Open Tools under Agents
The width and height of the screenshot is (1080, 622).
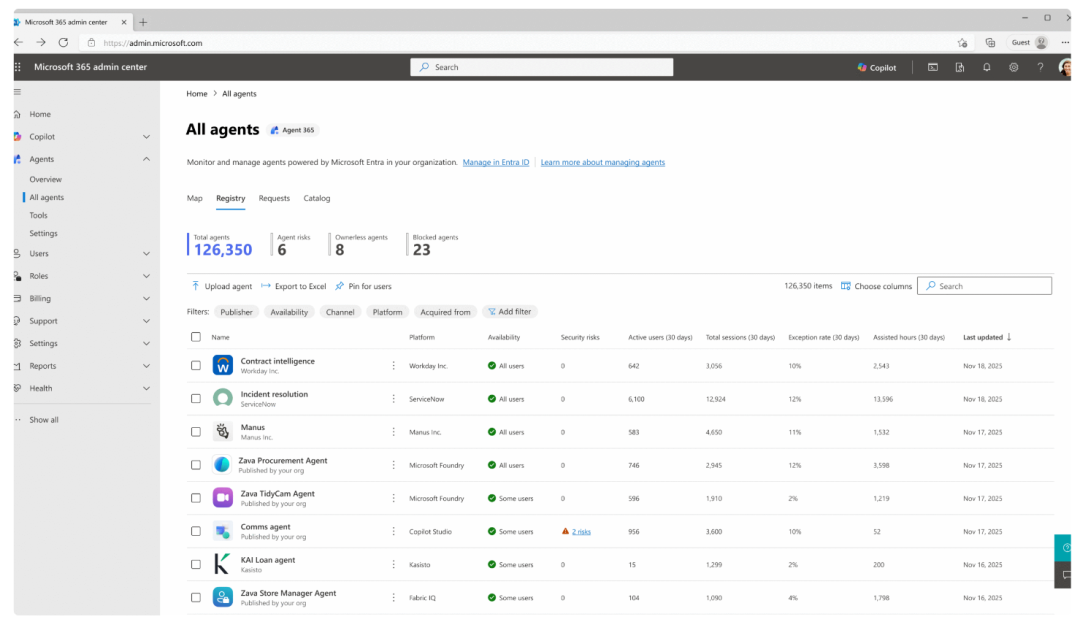(39, 216)
